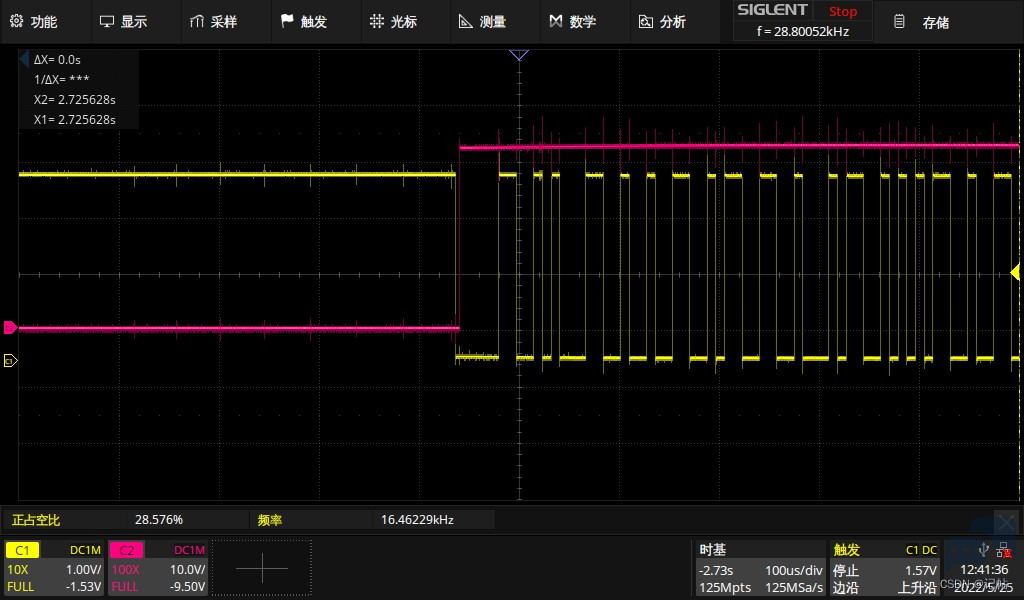Image resolution: width=1024 pixels, height=600 pixels.
Task: Open the 光标 cursors menu
Action: [393, 22]
